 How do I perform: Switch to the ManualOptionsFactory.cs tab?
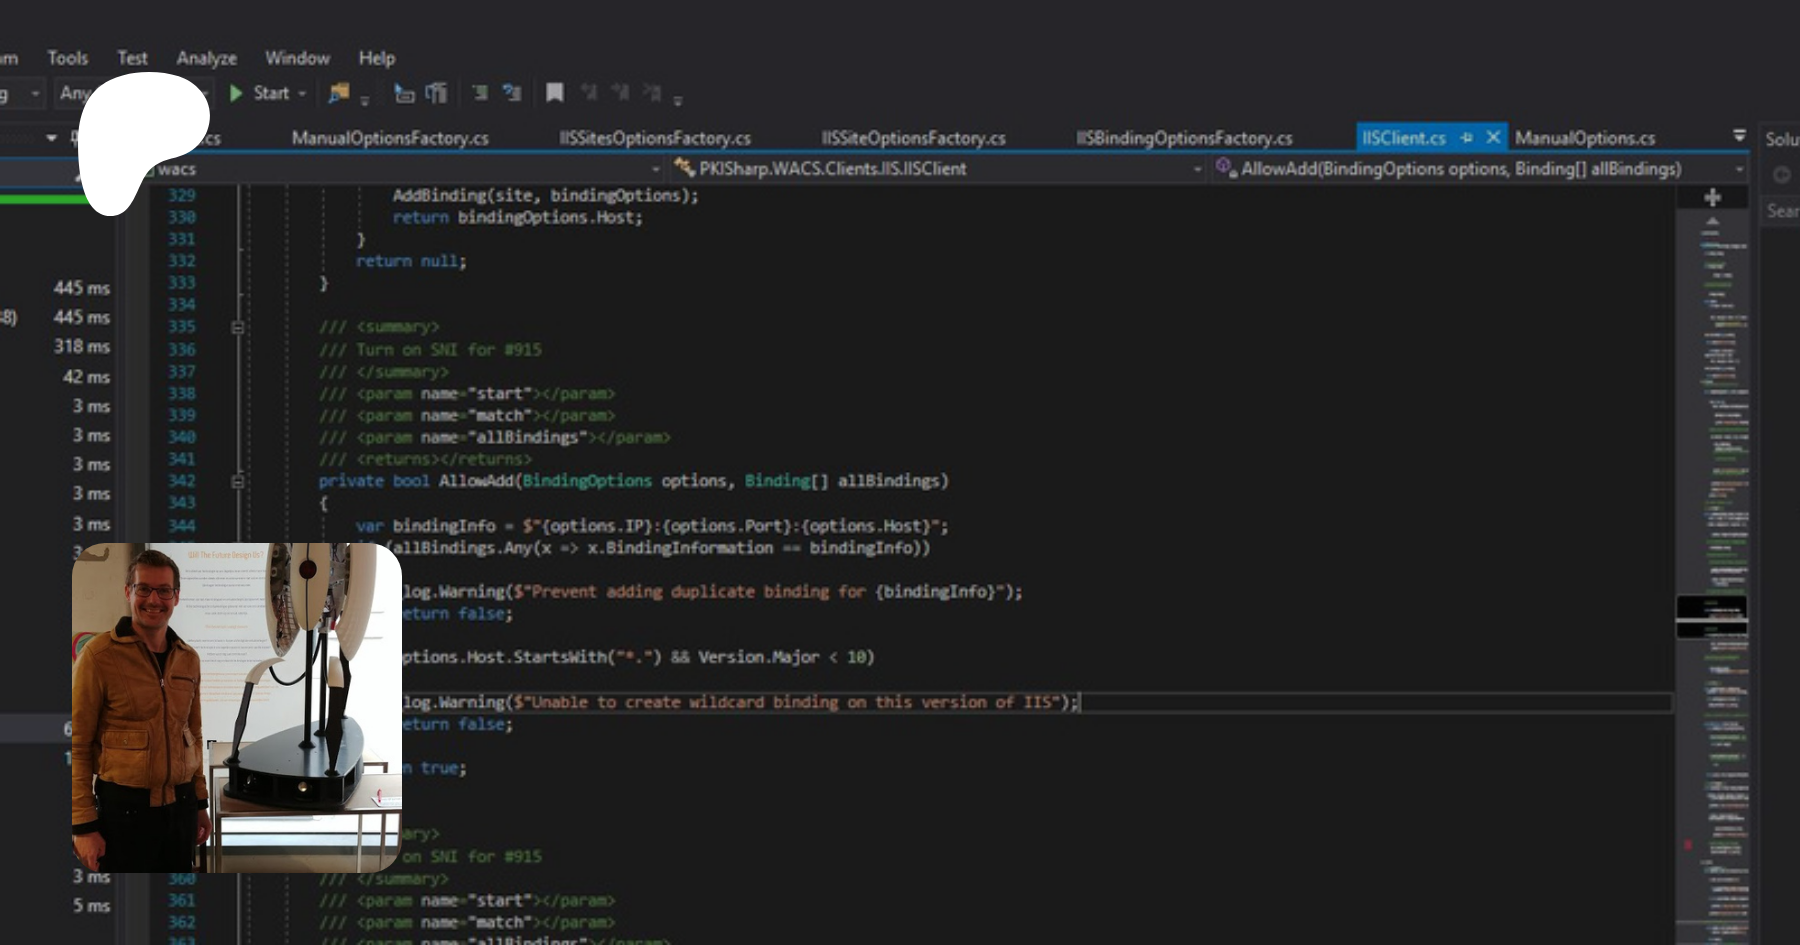(390, 138)
